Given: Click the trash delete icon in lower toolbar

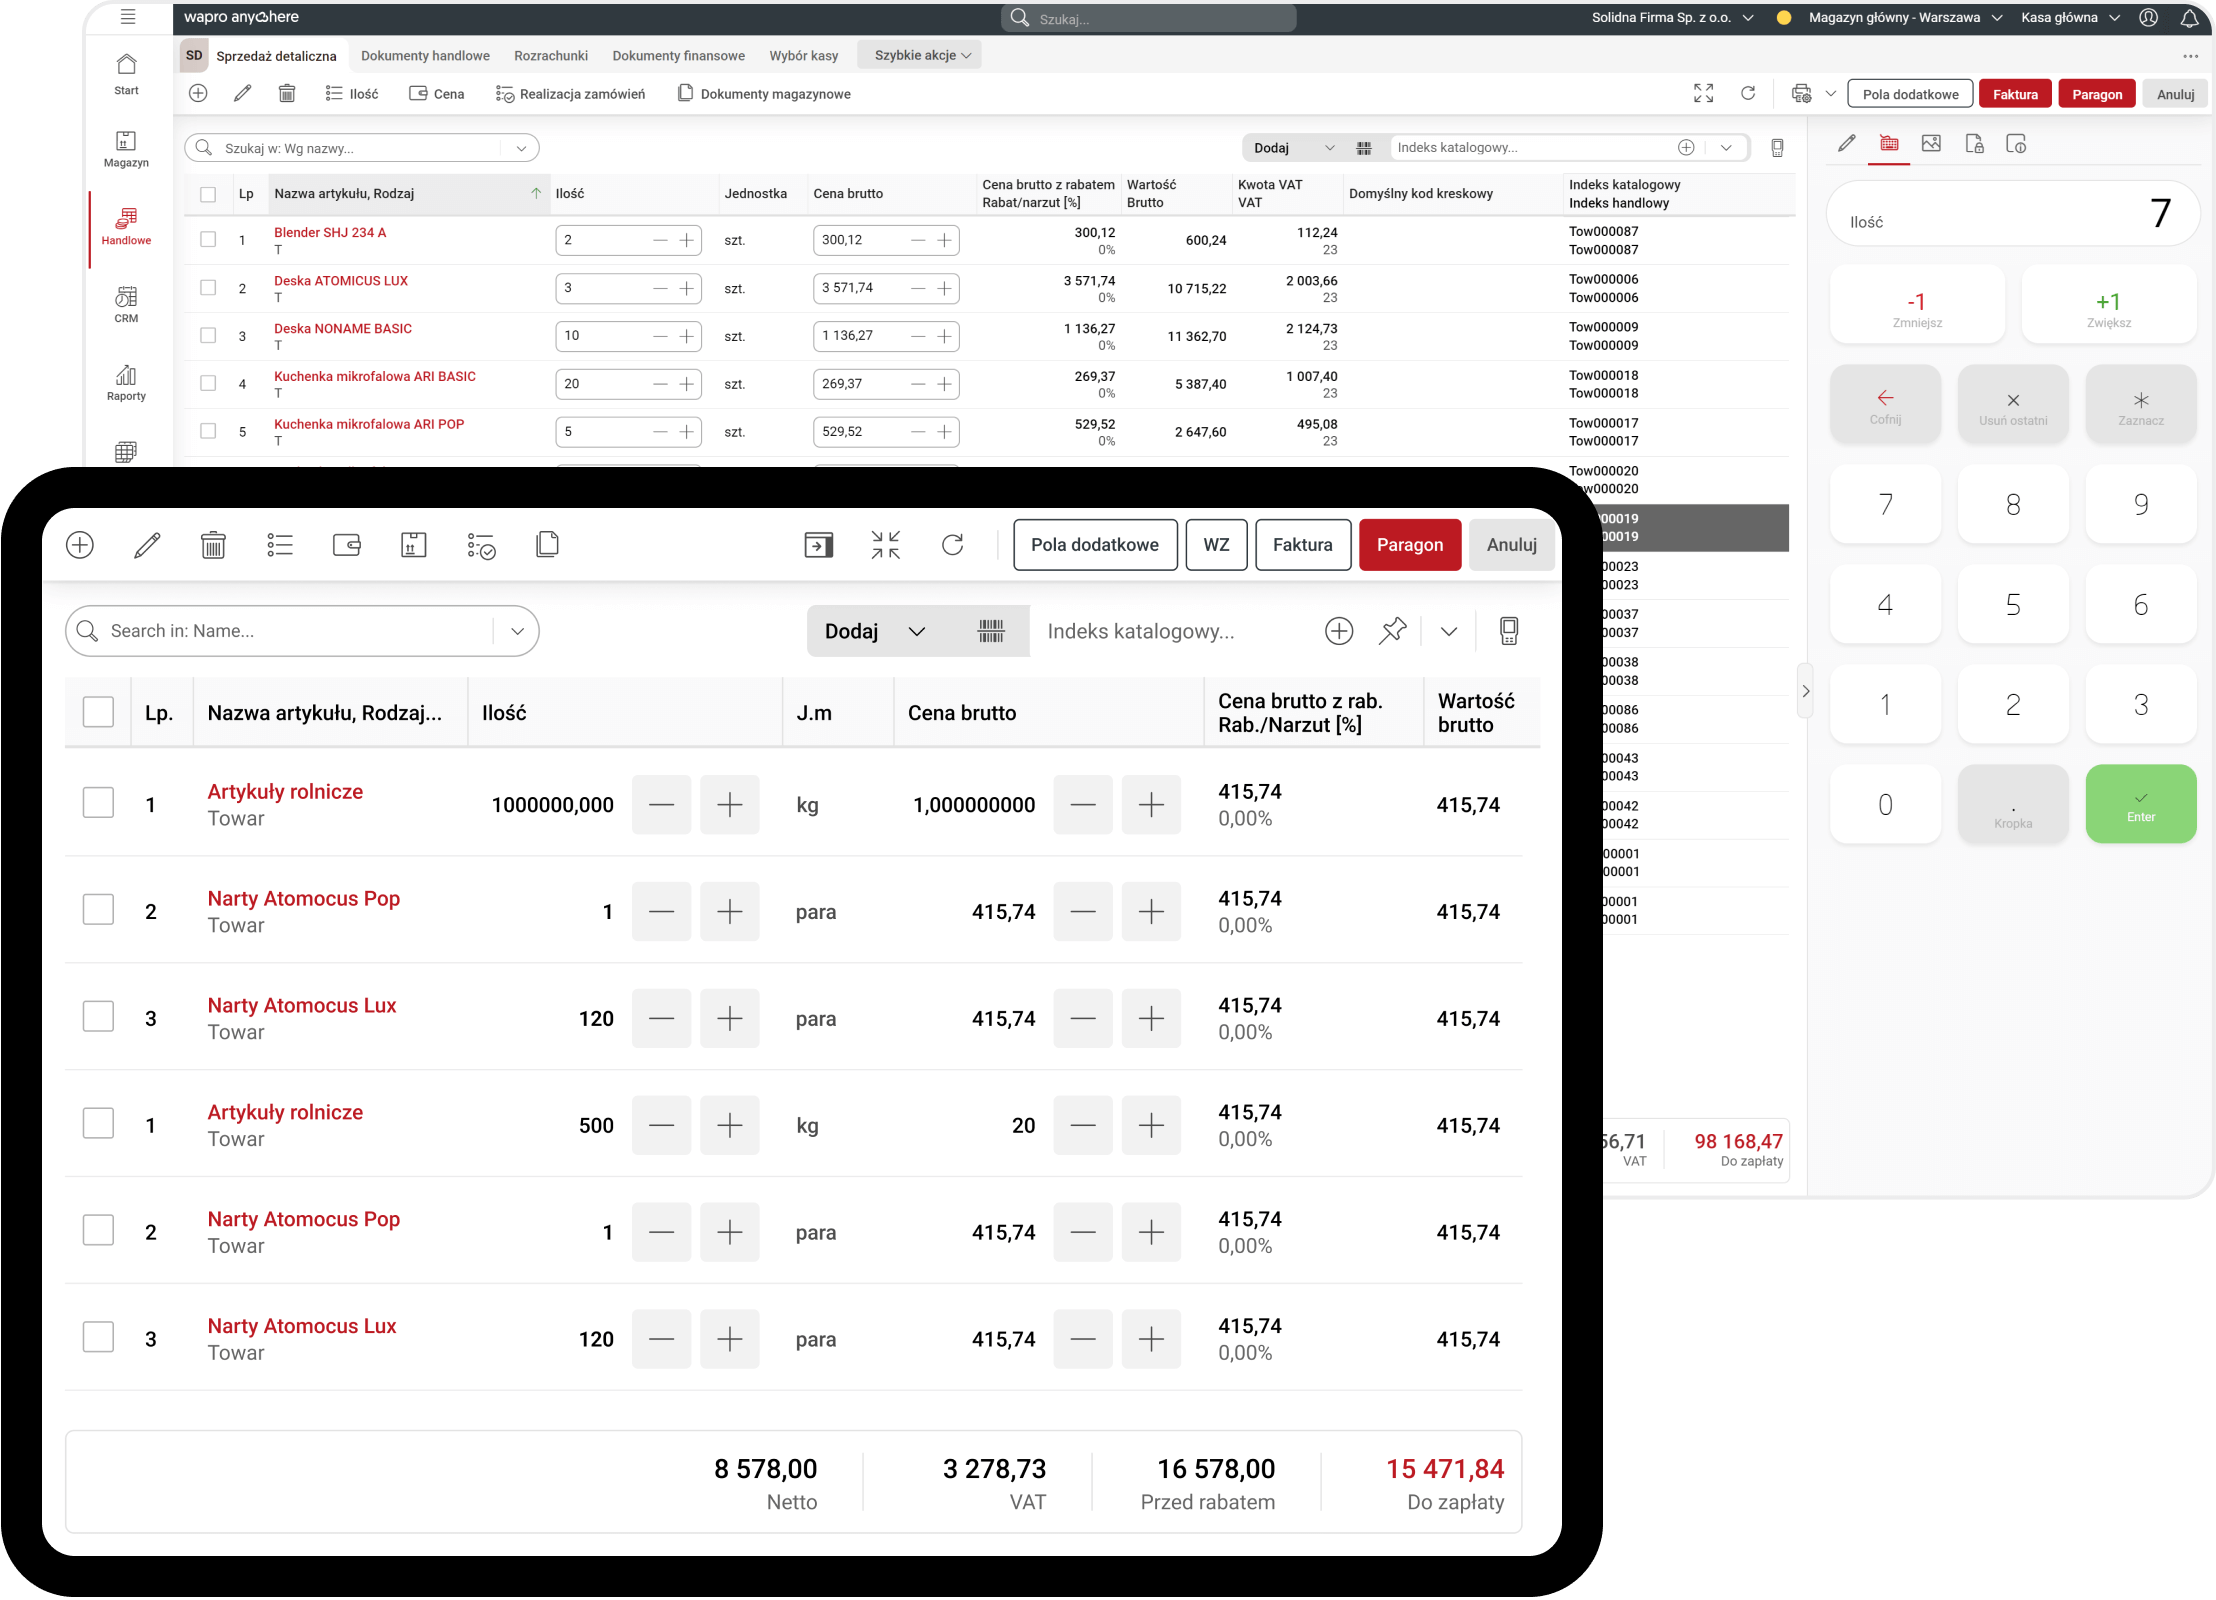Looking at the screenshot, I should 213,545.
